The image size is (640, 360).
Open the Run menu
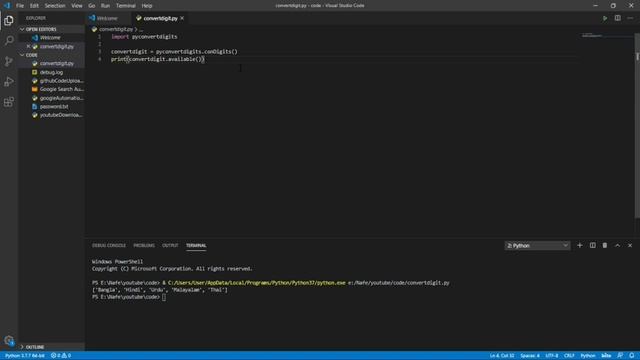[105, 6]
